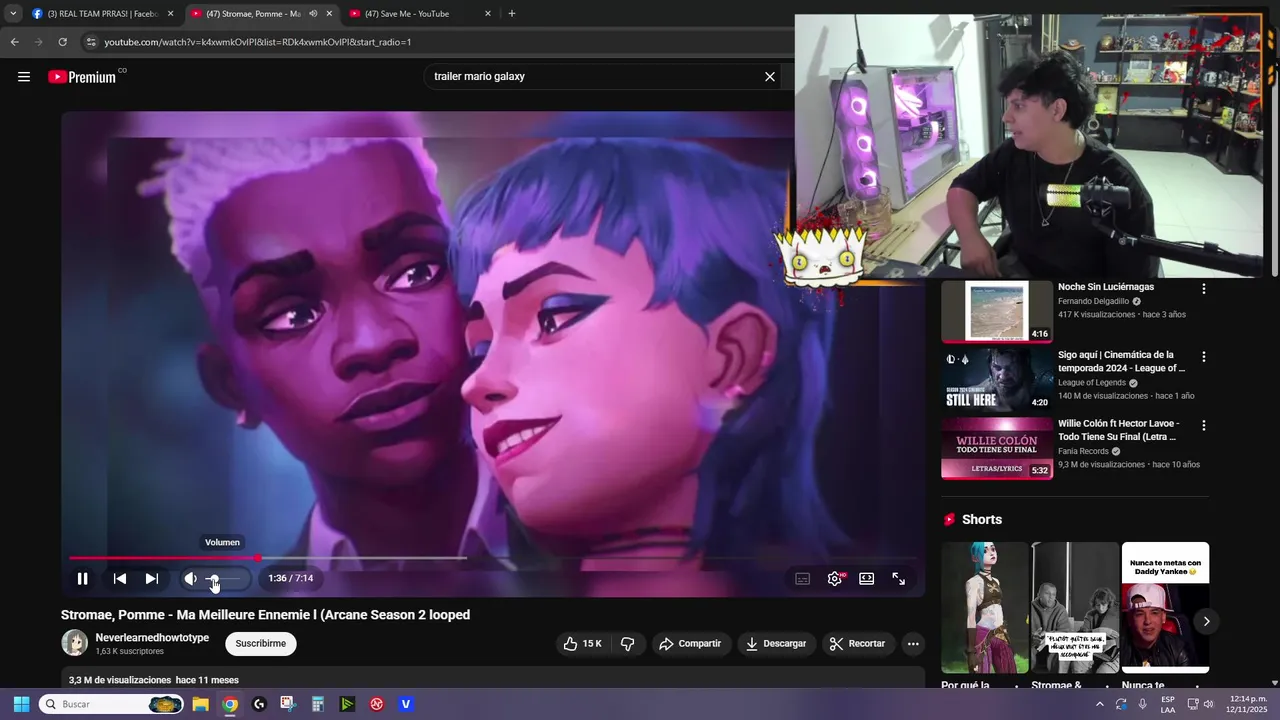The image size is (1280, 720).
Task: Open the player settings gear menu
Action: [x=835, y=578]
